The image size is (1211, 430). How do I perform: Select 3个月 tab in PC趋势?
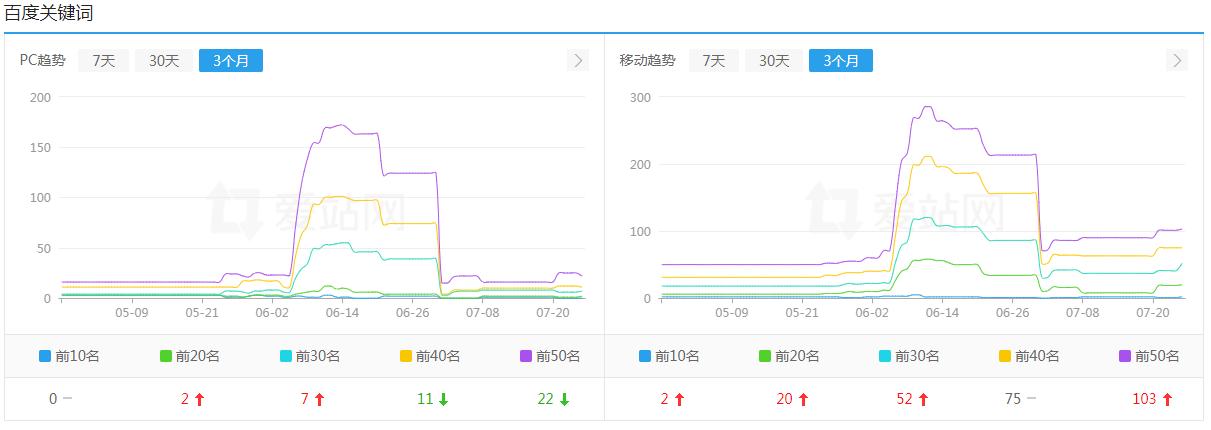tap(231, 61)
